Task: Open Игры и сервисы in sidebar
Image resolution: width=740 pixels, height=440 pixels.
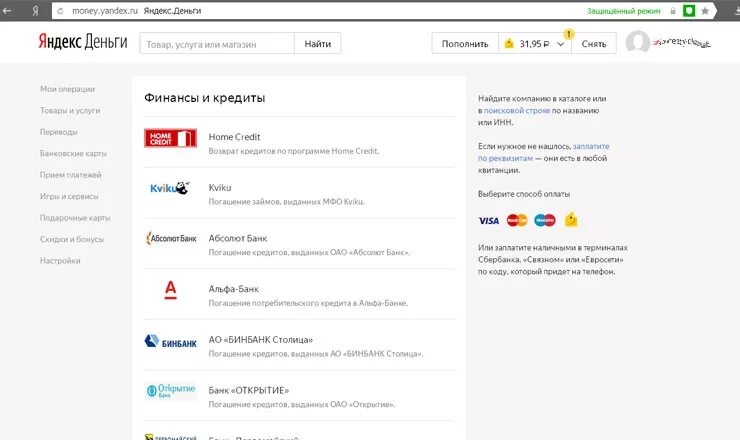Action: (69, 196)
